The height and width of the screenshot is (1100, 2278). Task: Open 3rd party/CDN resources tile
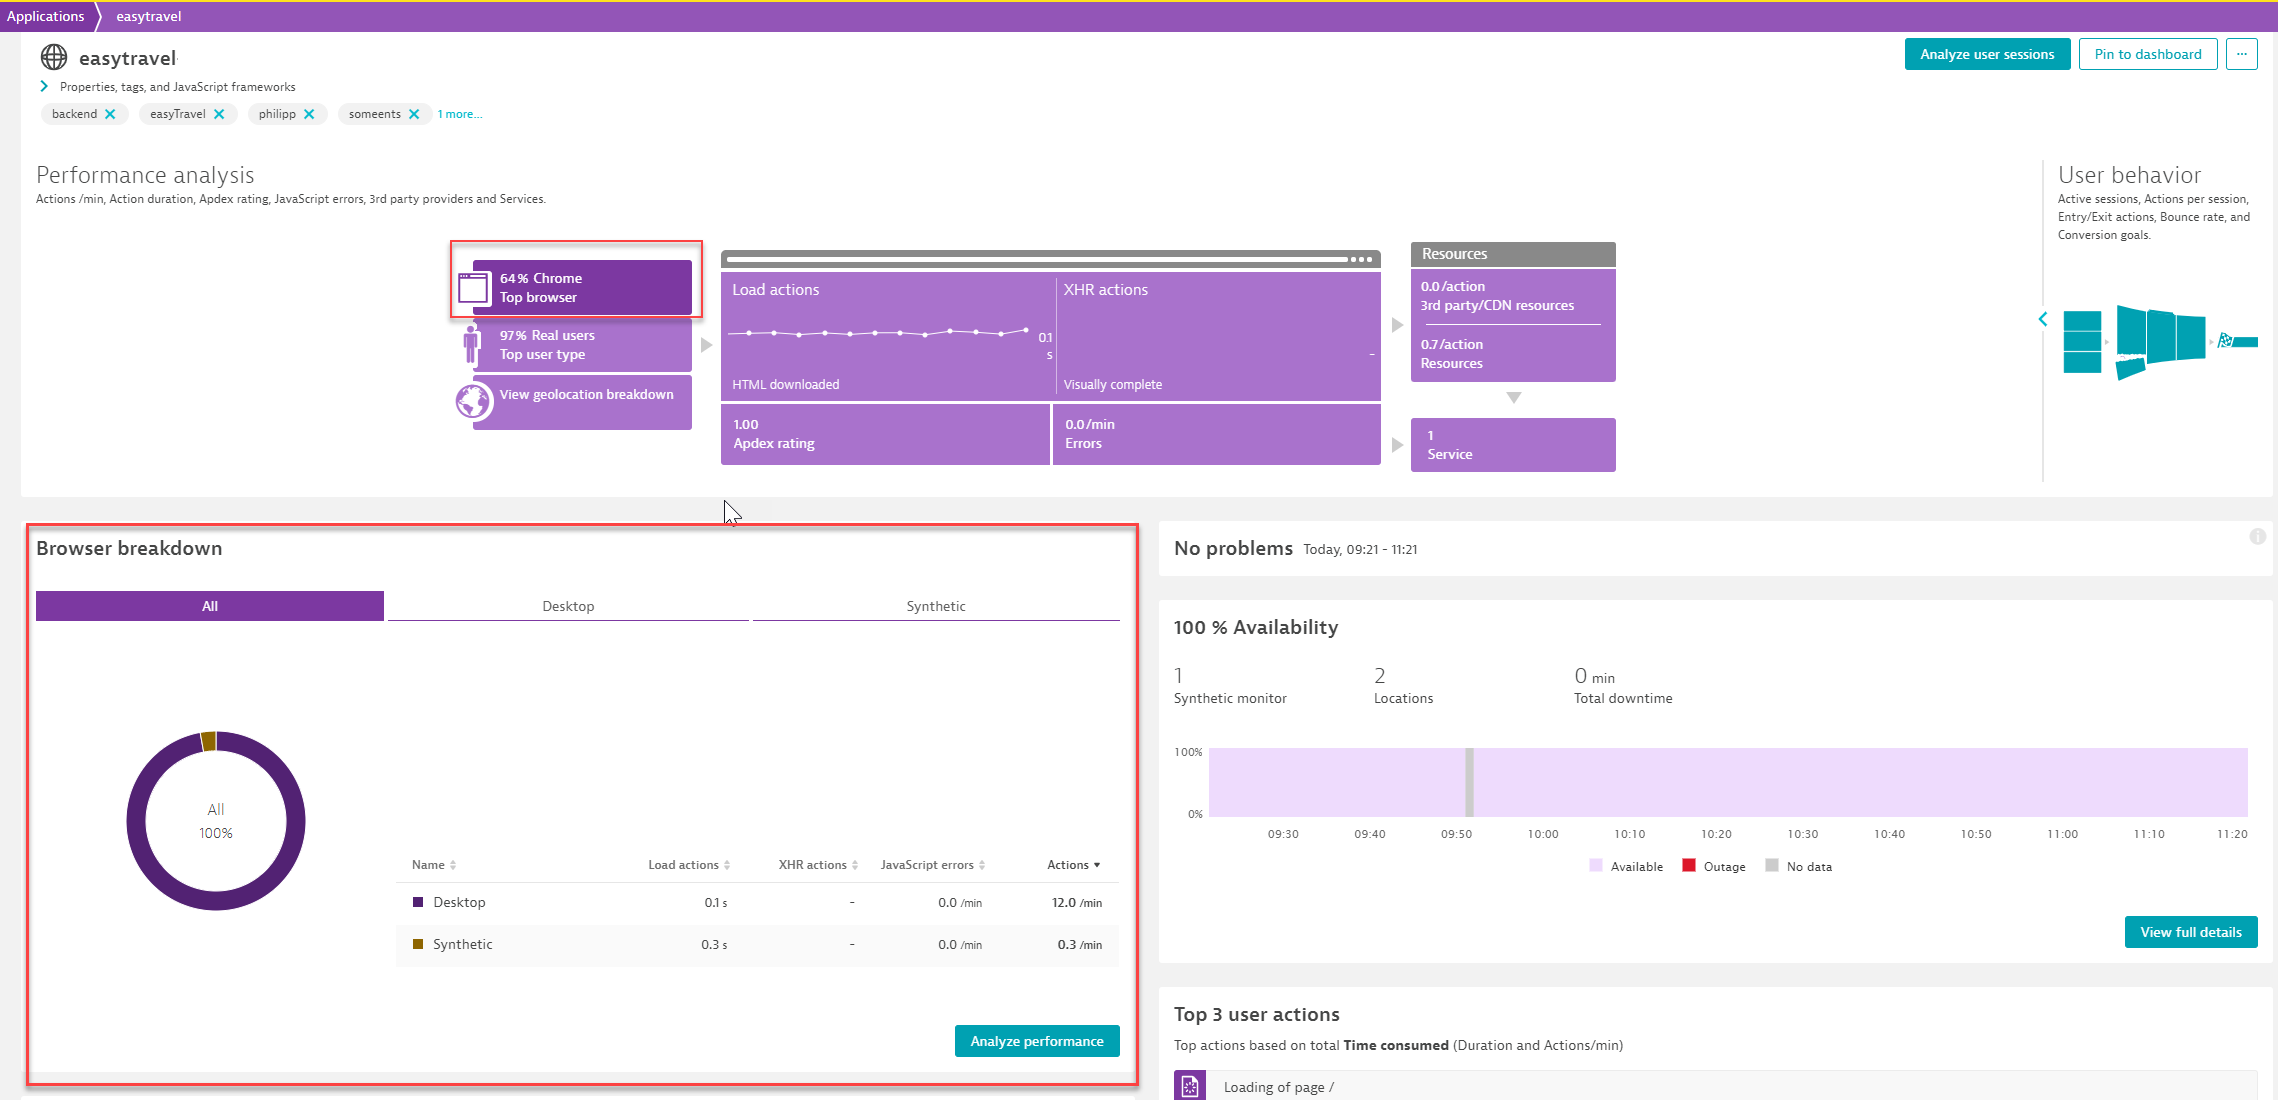[1513, 296]
